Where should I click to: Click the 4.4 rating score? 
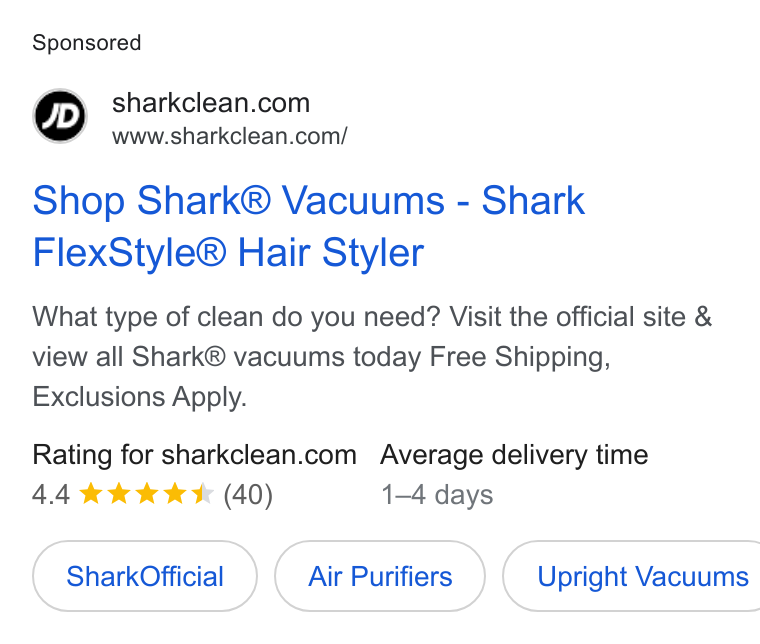click(x=51, y=495)
